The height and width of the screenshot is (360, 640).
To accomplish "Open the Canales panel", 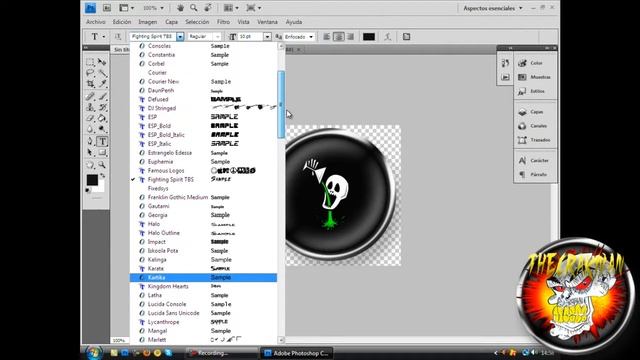I will (535, 126).
